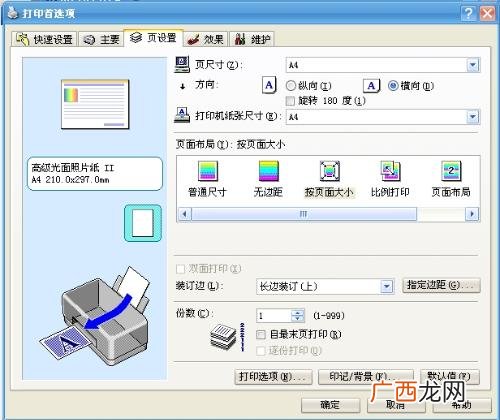500x420 pixels.
Task: Go to the 效果 tab
Action: pos(205,39)
